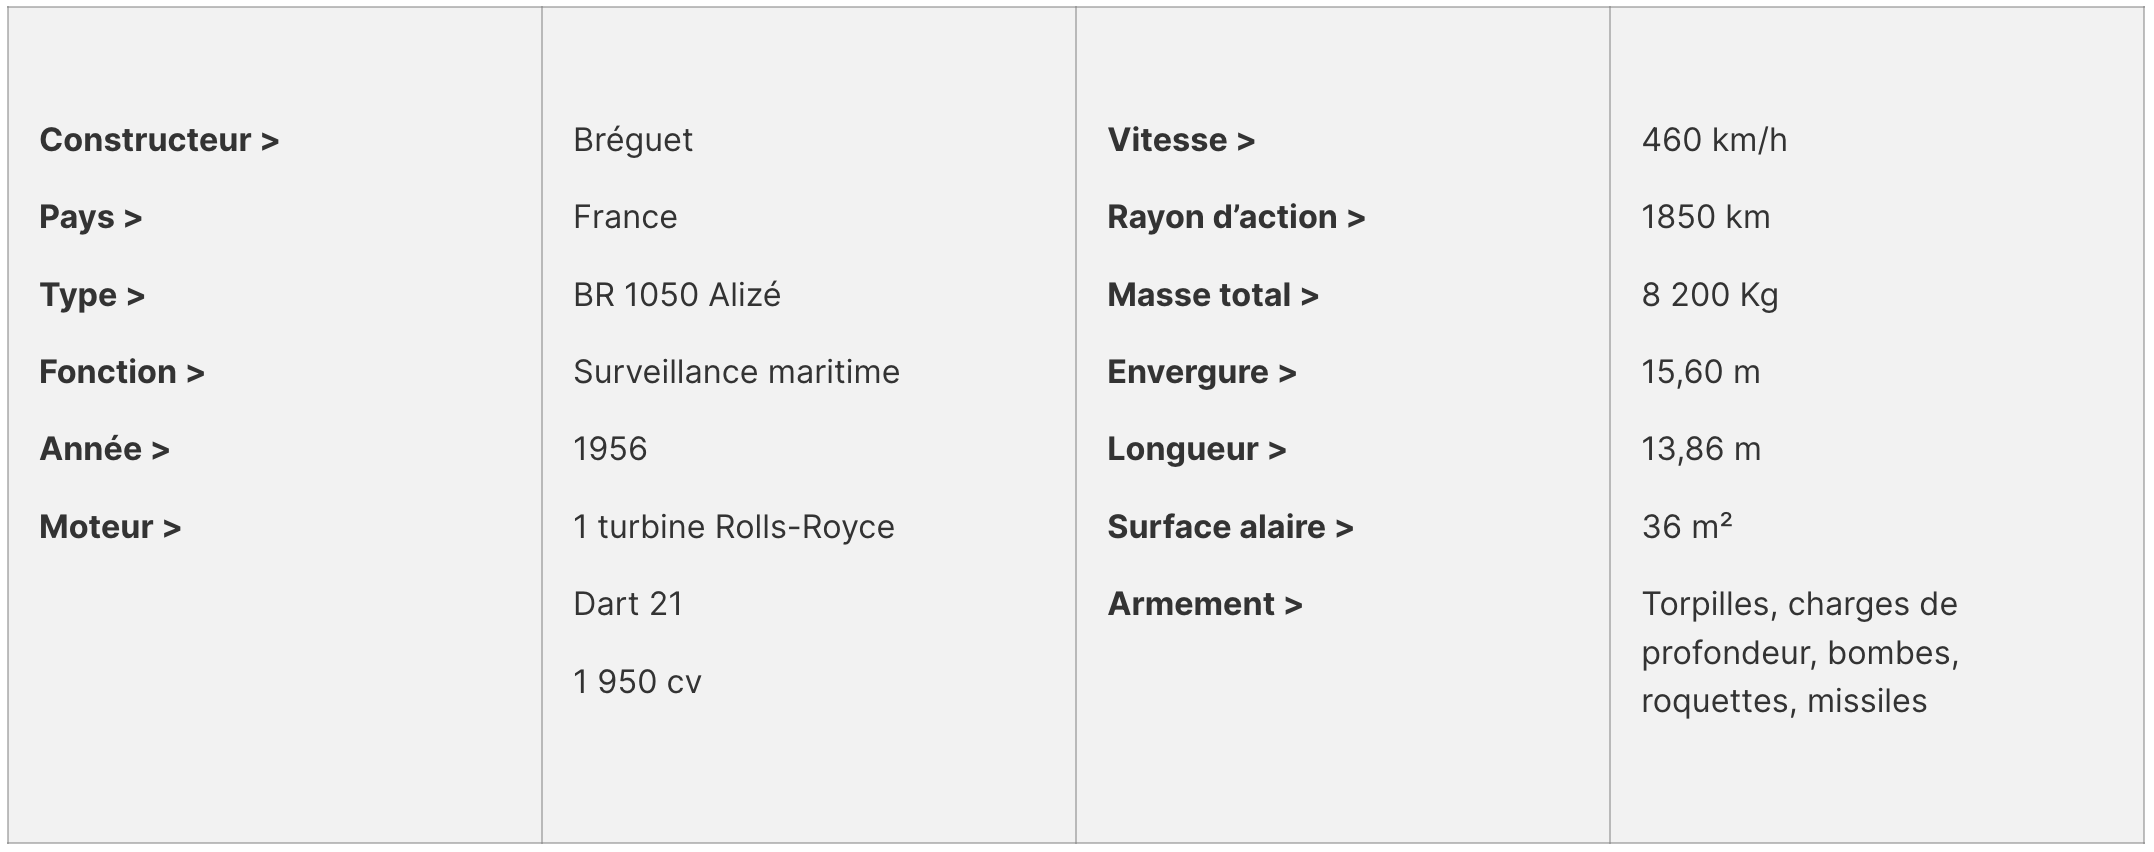The width and height of the screenshot is (2154, 852).
Task: Select the 1956 year value
Action: pos(610,449)
